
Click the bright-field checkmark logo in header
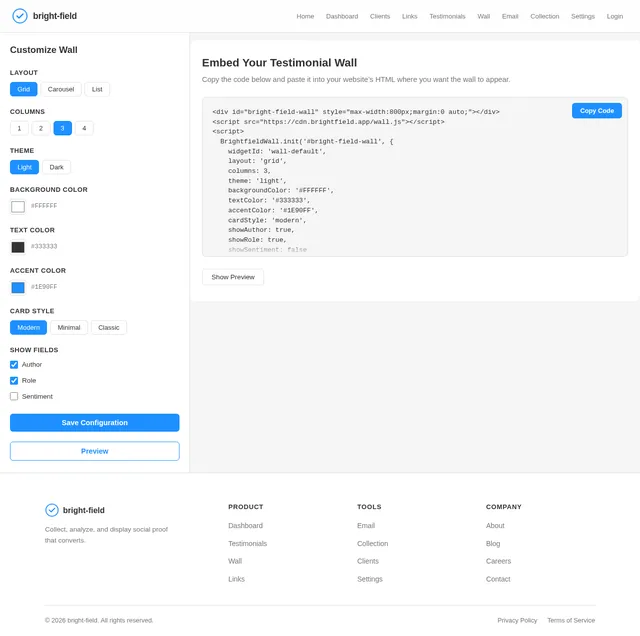[x=20, y=16]
